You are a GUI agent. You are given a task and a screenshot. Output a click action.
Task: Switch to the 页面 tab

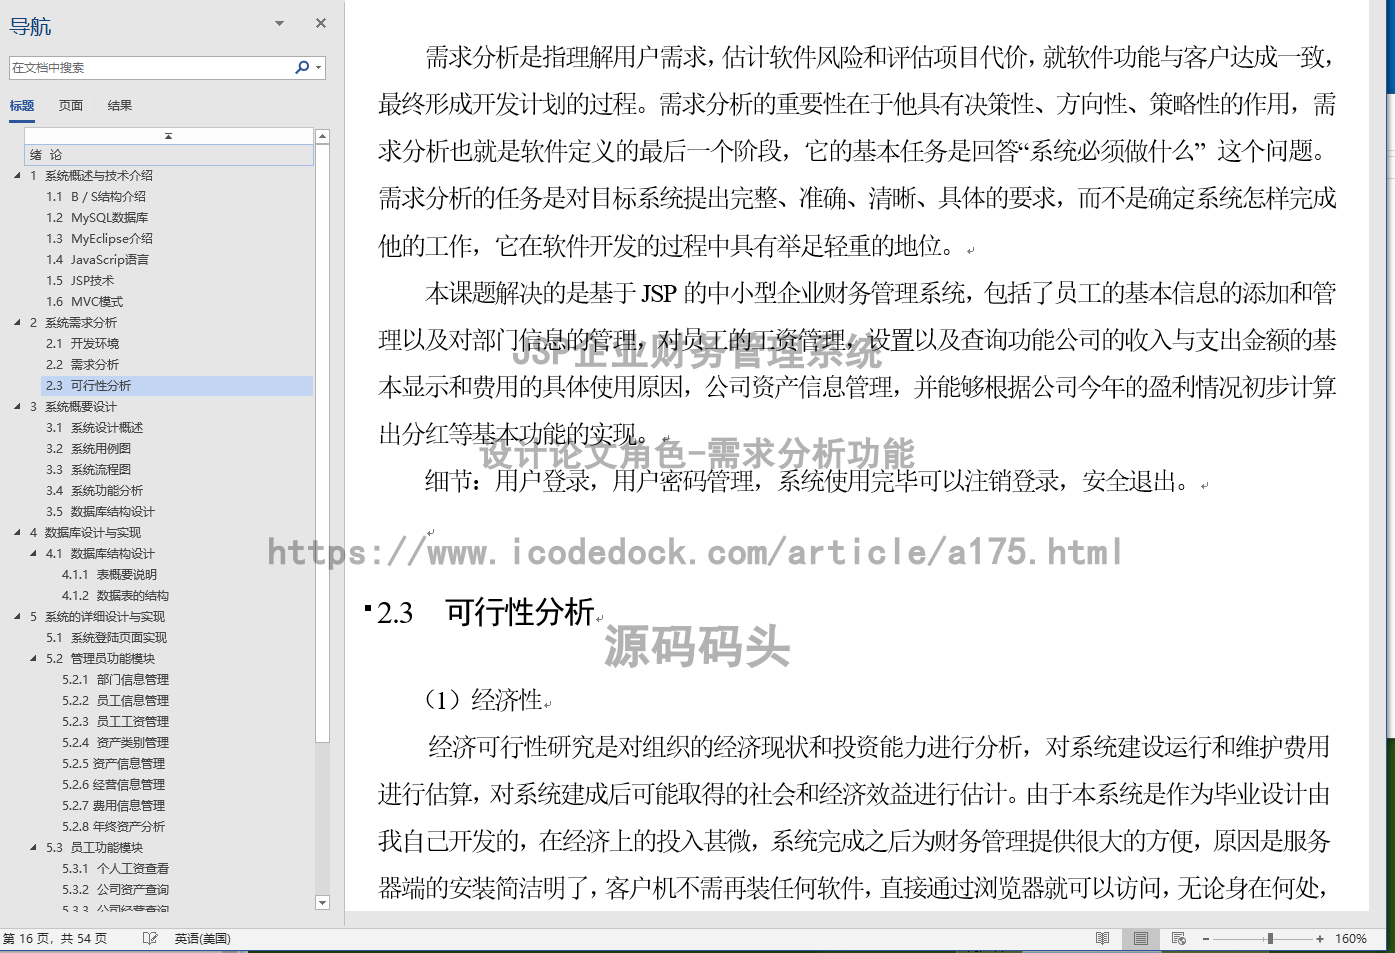point(70,105)
